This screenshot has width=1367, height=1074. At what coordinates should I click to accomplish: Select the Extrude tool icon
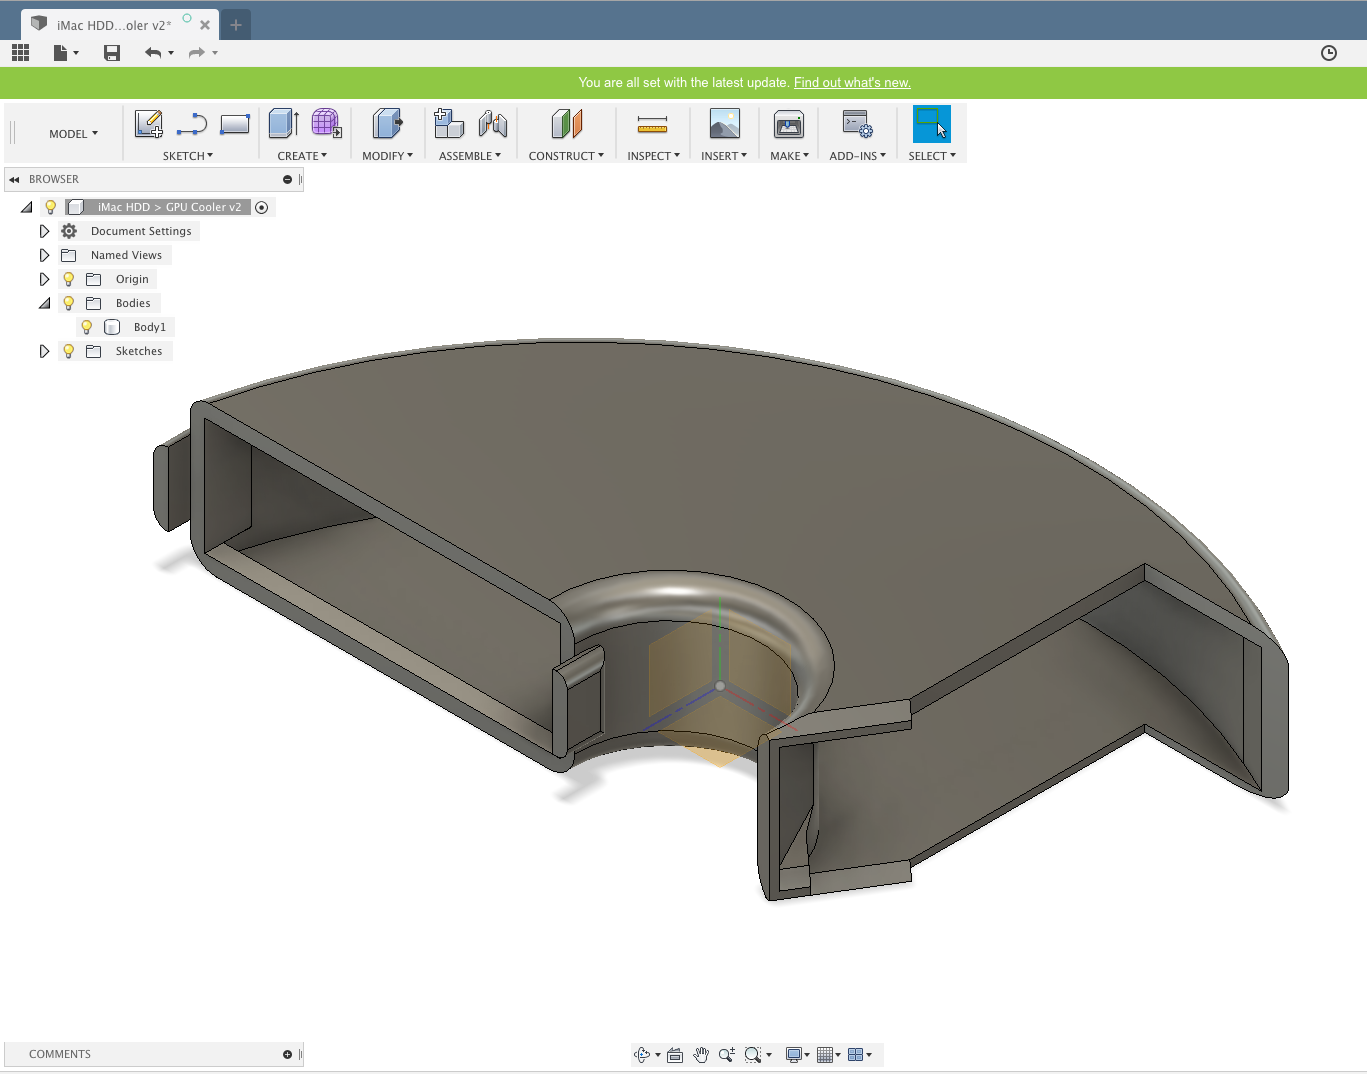284,124
